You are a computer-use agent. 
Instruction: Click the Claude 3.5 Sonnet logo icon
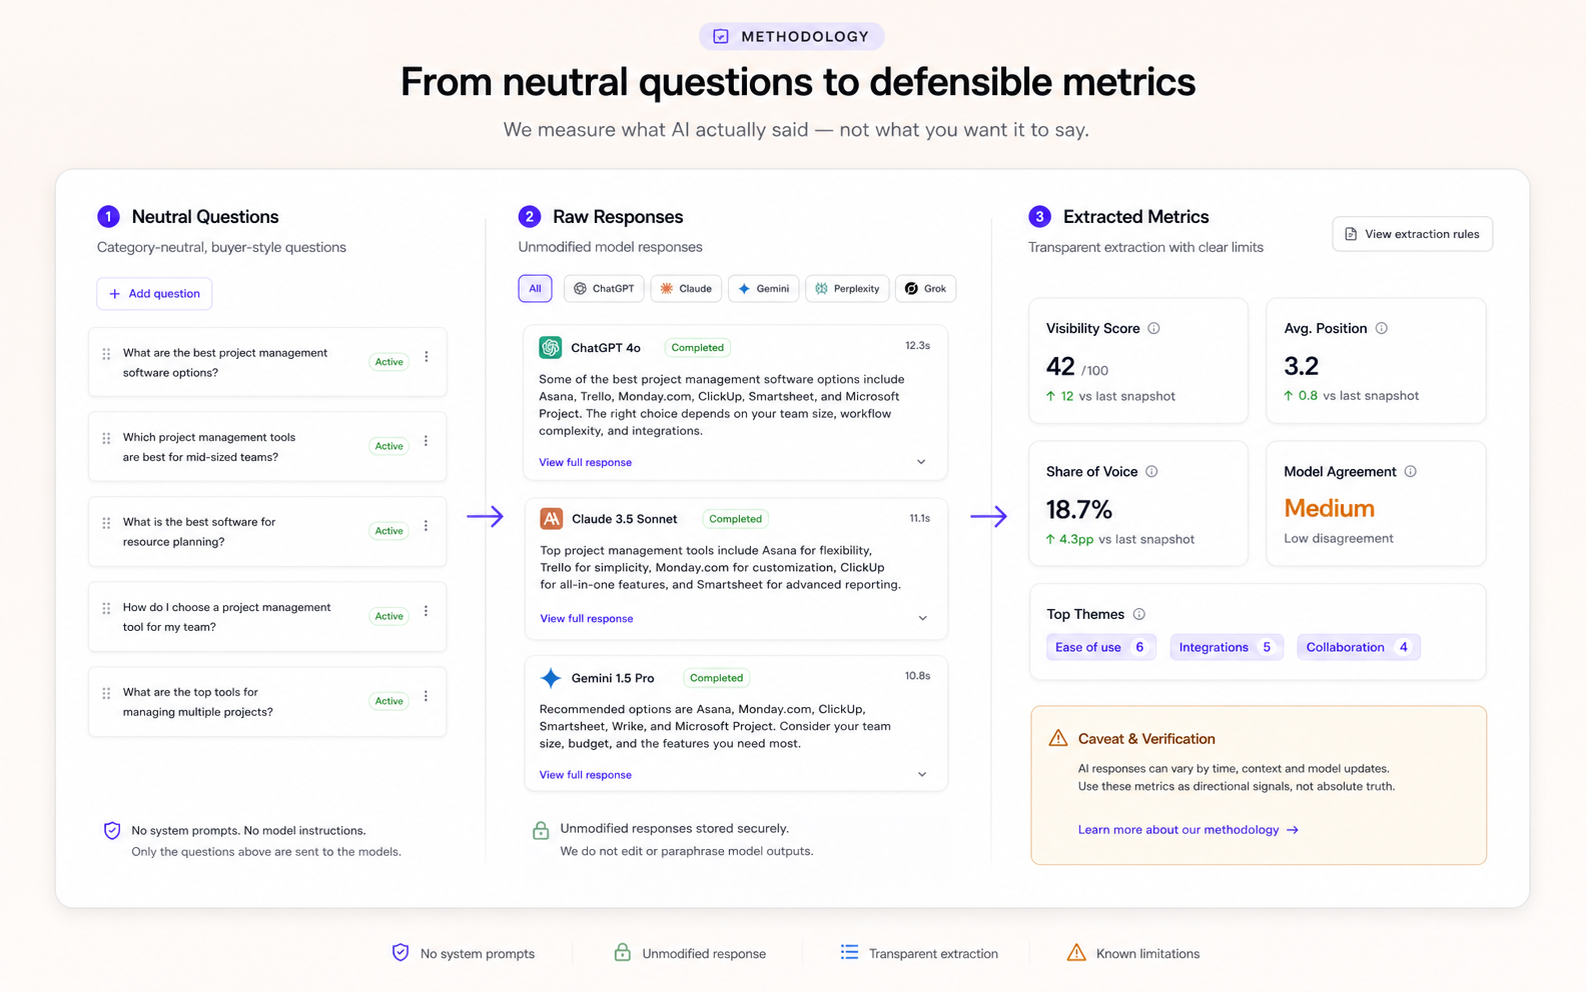click(551, 518)
